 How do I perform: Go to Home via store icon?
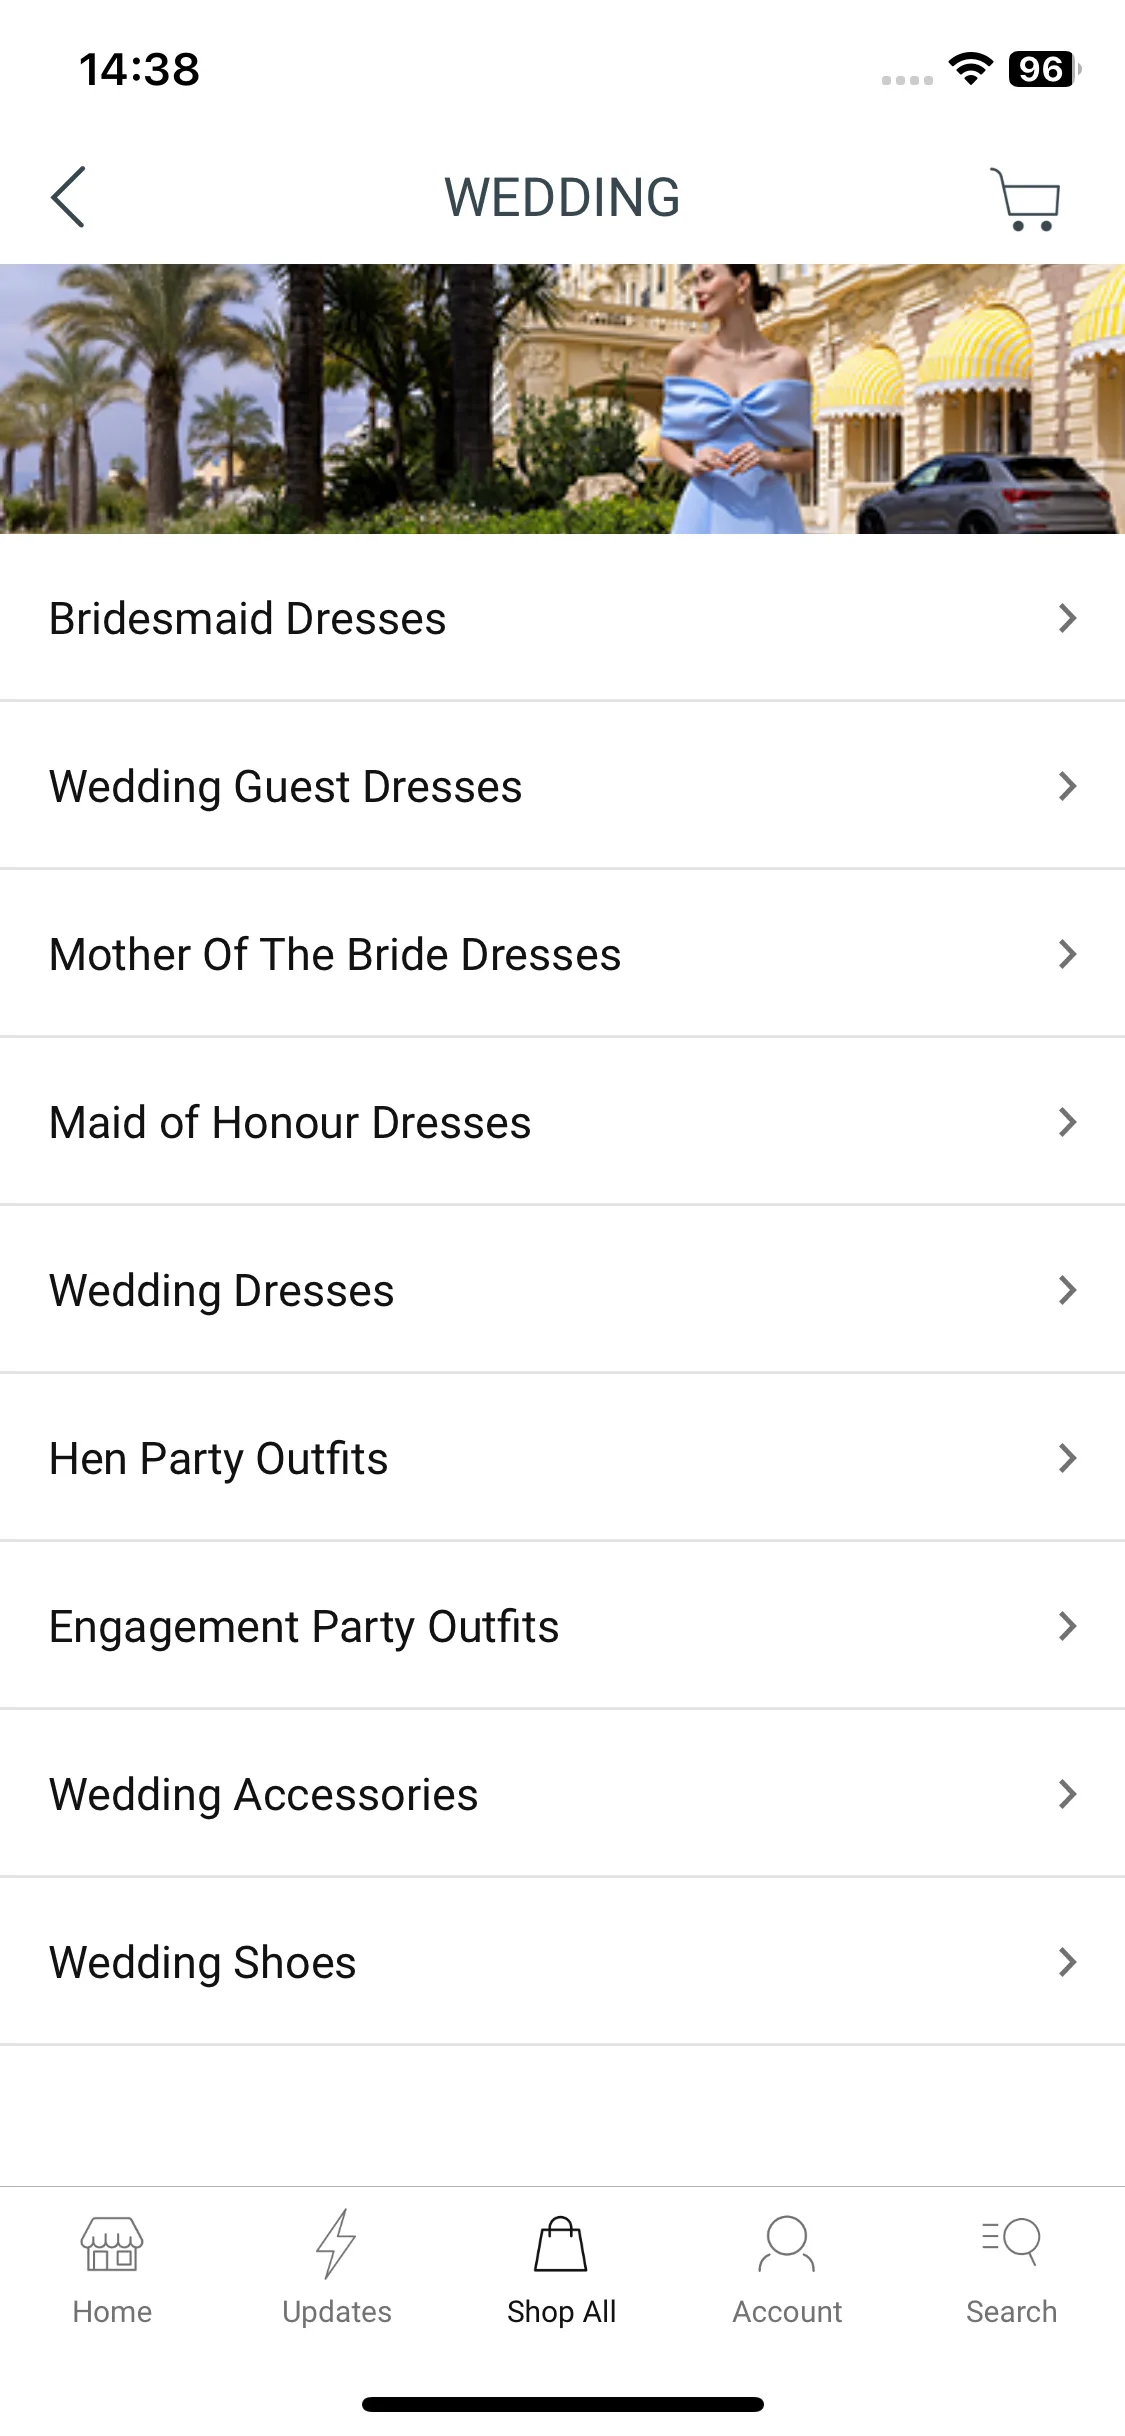112,2244
